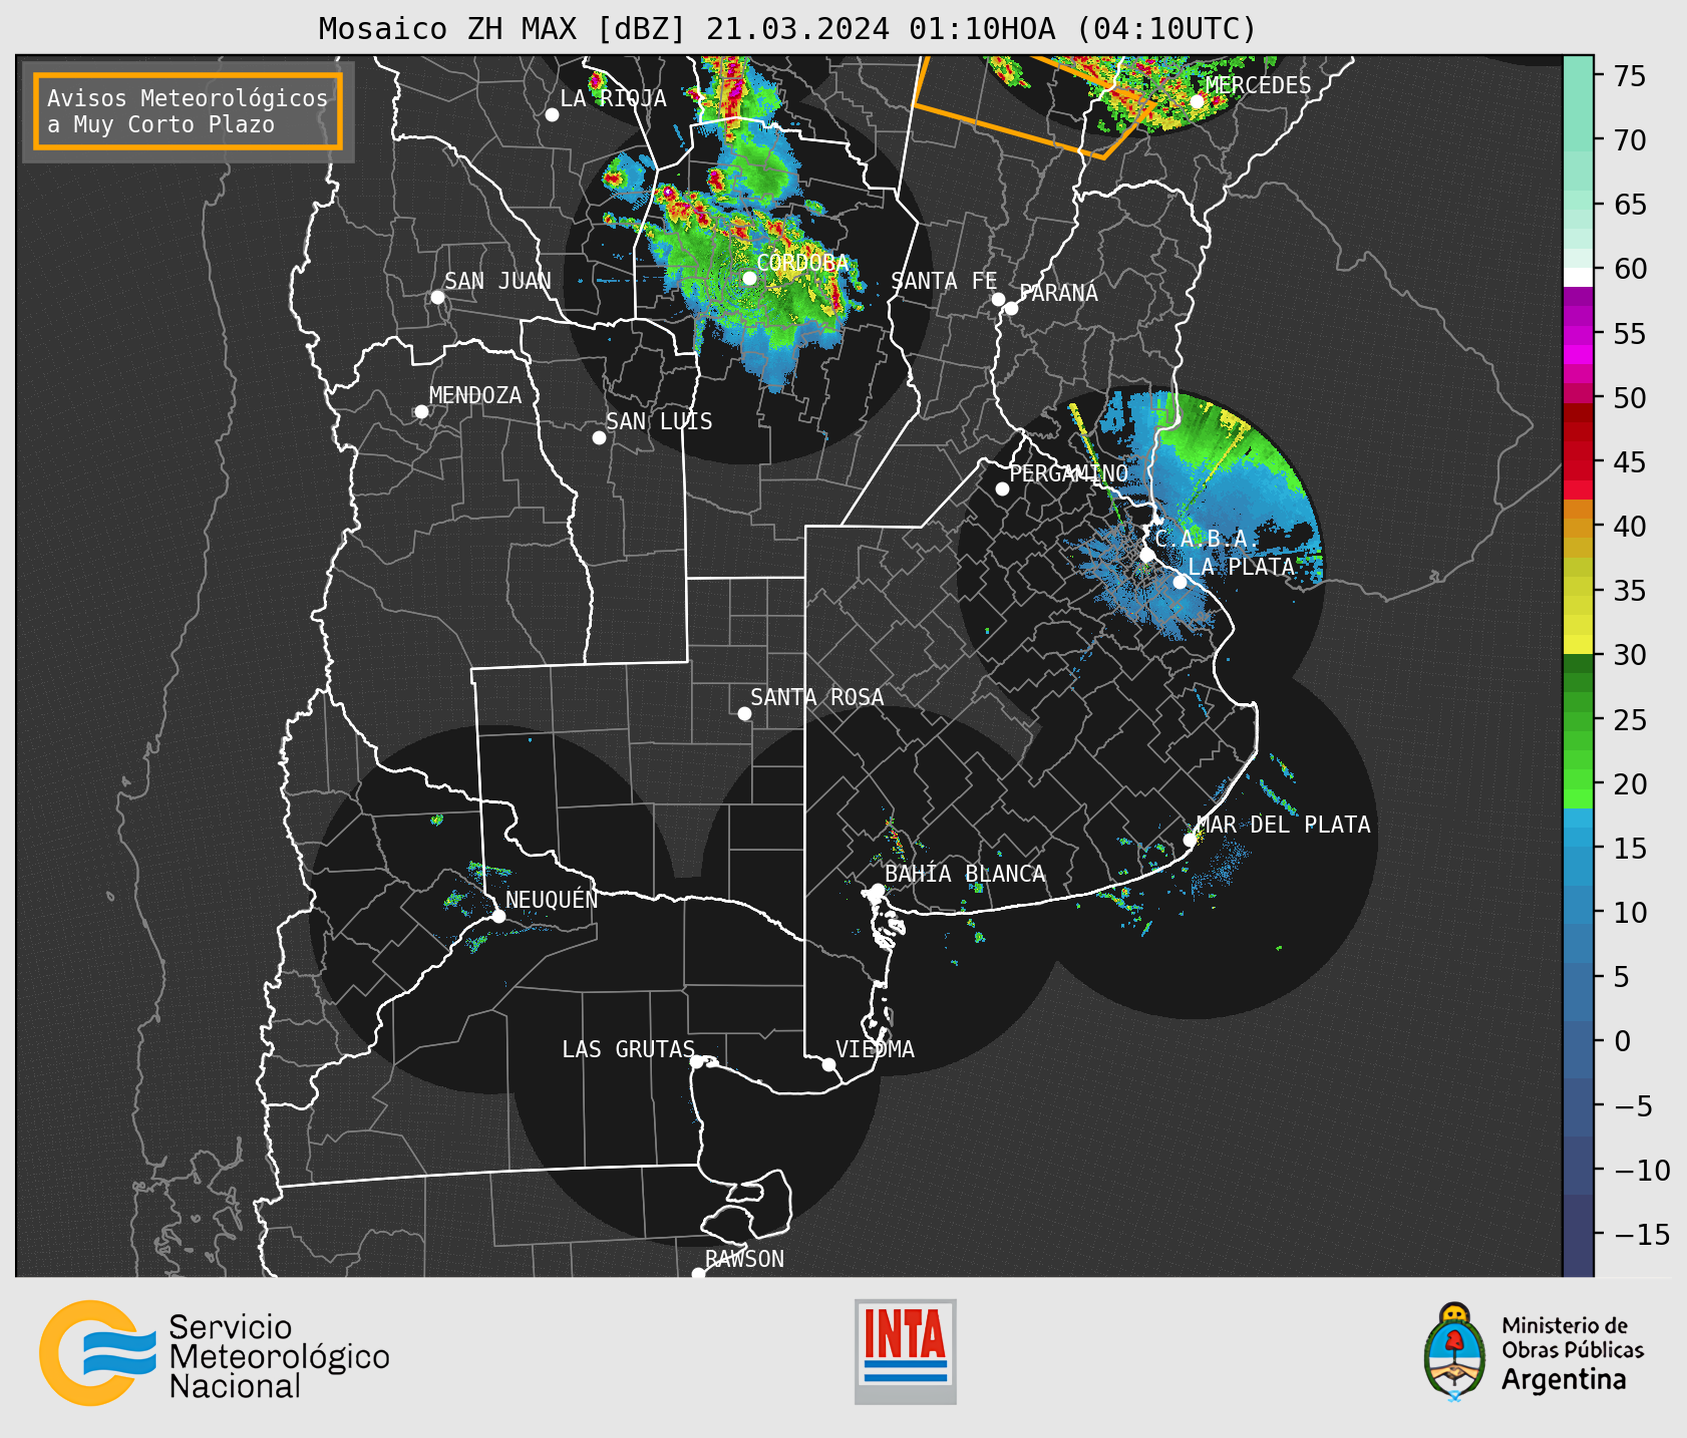
Task: Click the 75 dBZ value on the color scale
Action: coord(1629,76)
